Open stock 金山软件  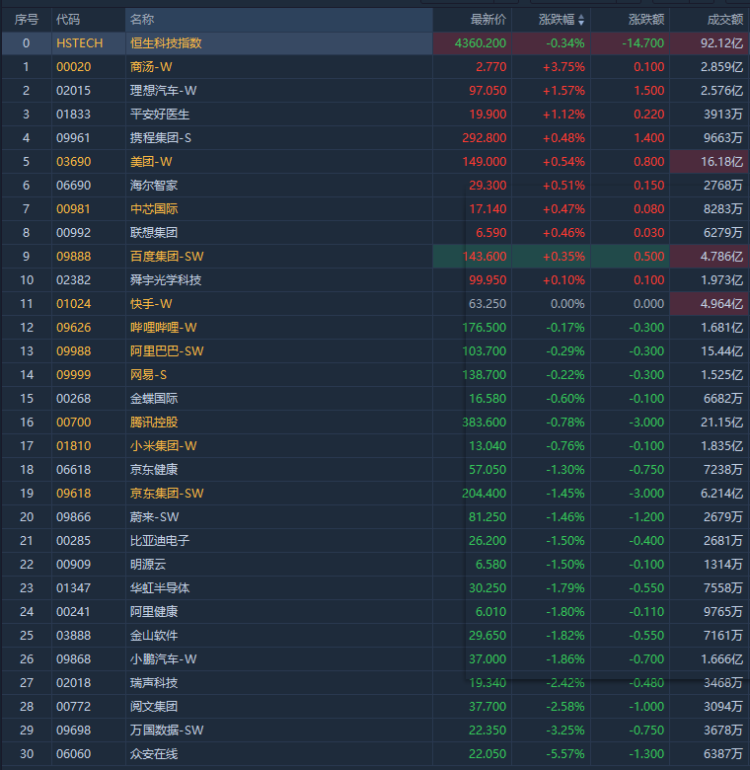tap(154, 635)
